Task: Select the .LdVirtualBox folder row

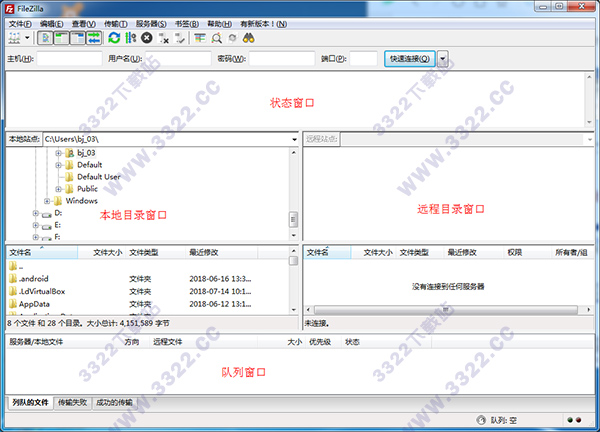Action: (148, 292)
